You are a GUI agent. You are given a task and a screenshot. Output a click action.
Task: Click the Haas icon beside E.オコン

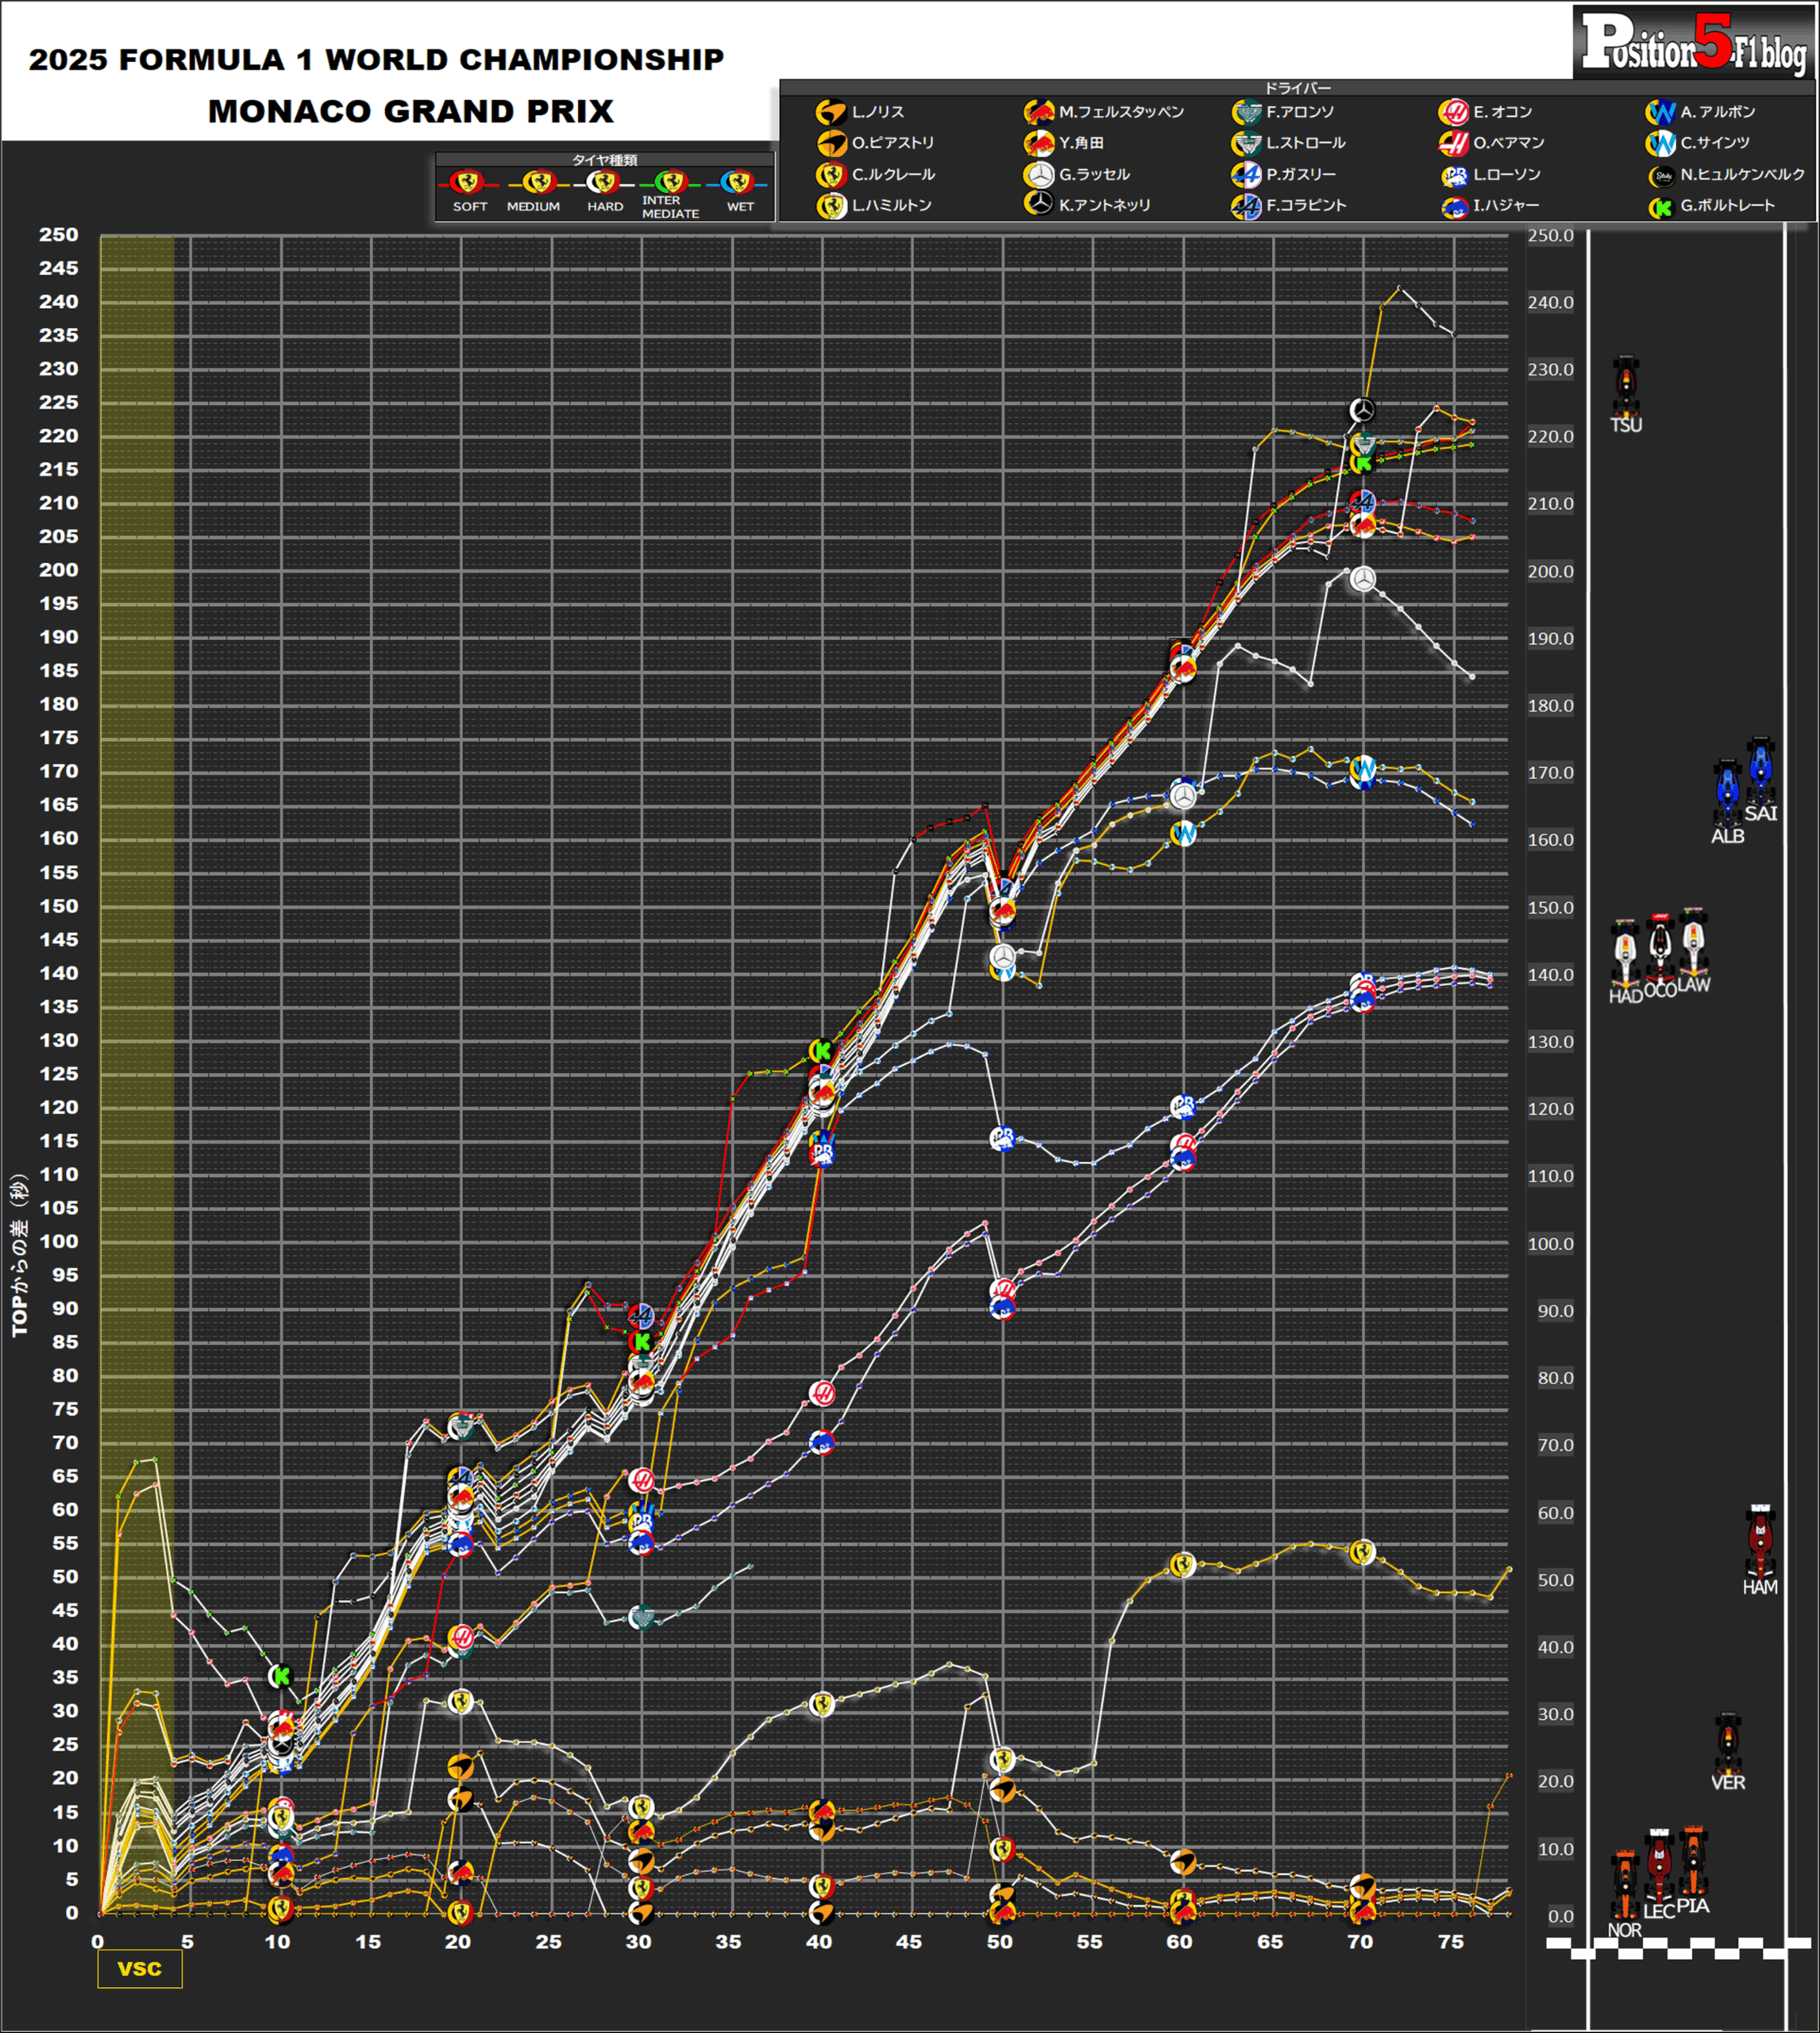coord(1453,113)
